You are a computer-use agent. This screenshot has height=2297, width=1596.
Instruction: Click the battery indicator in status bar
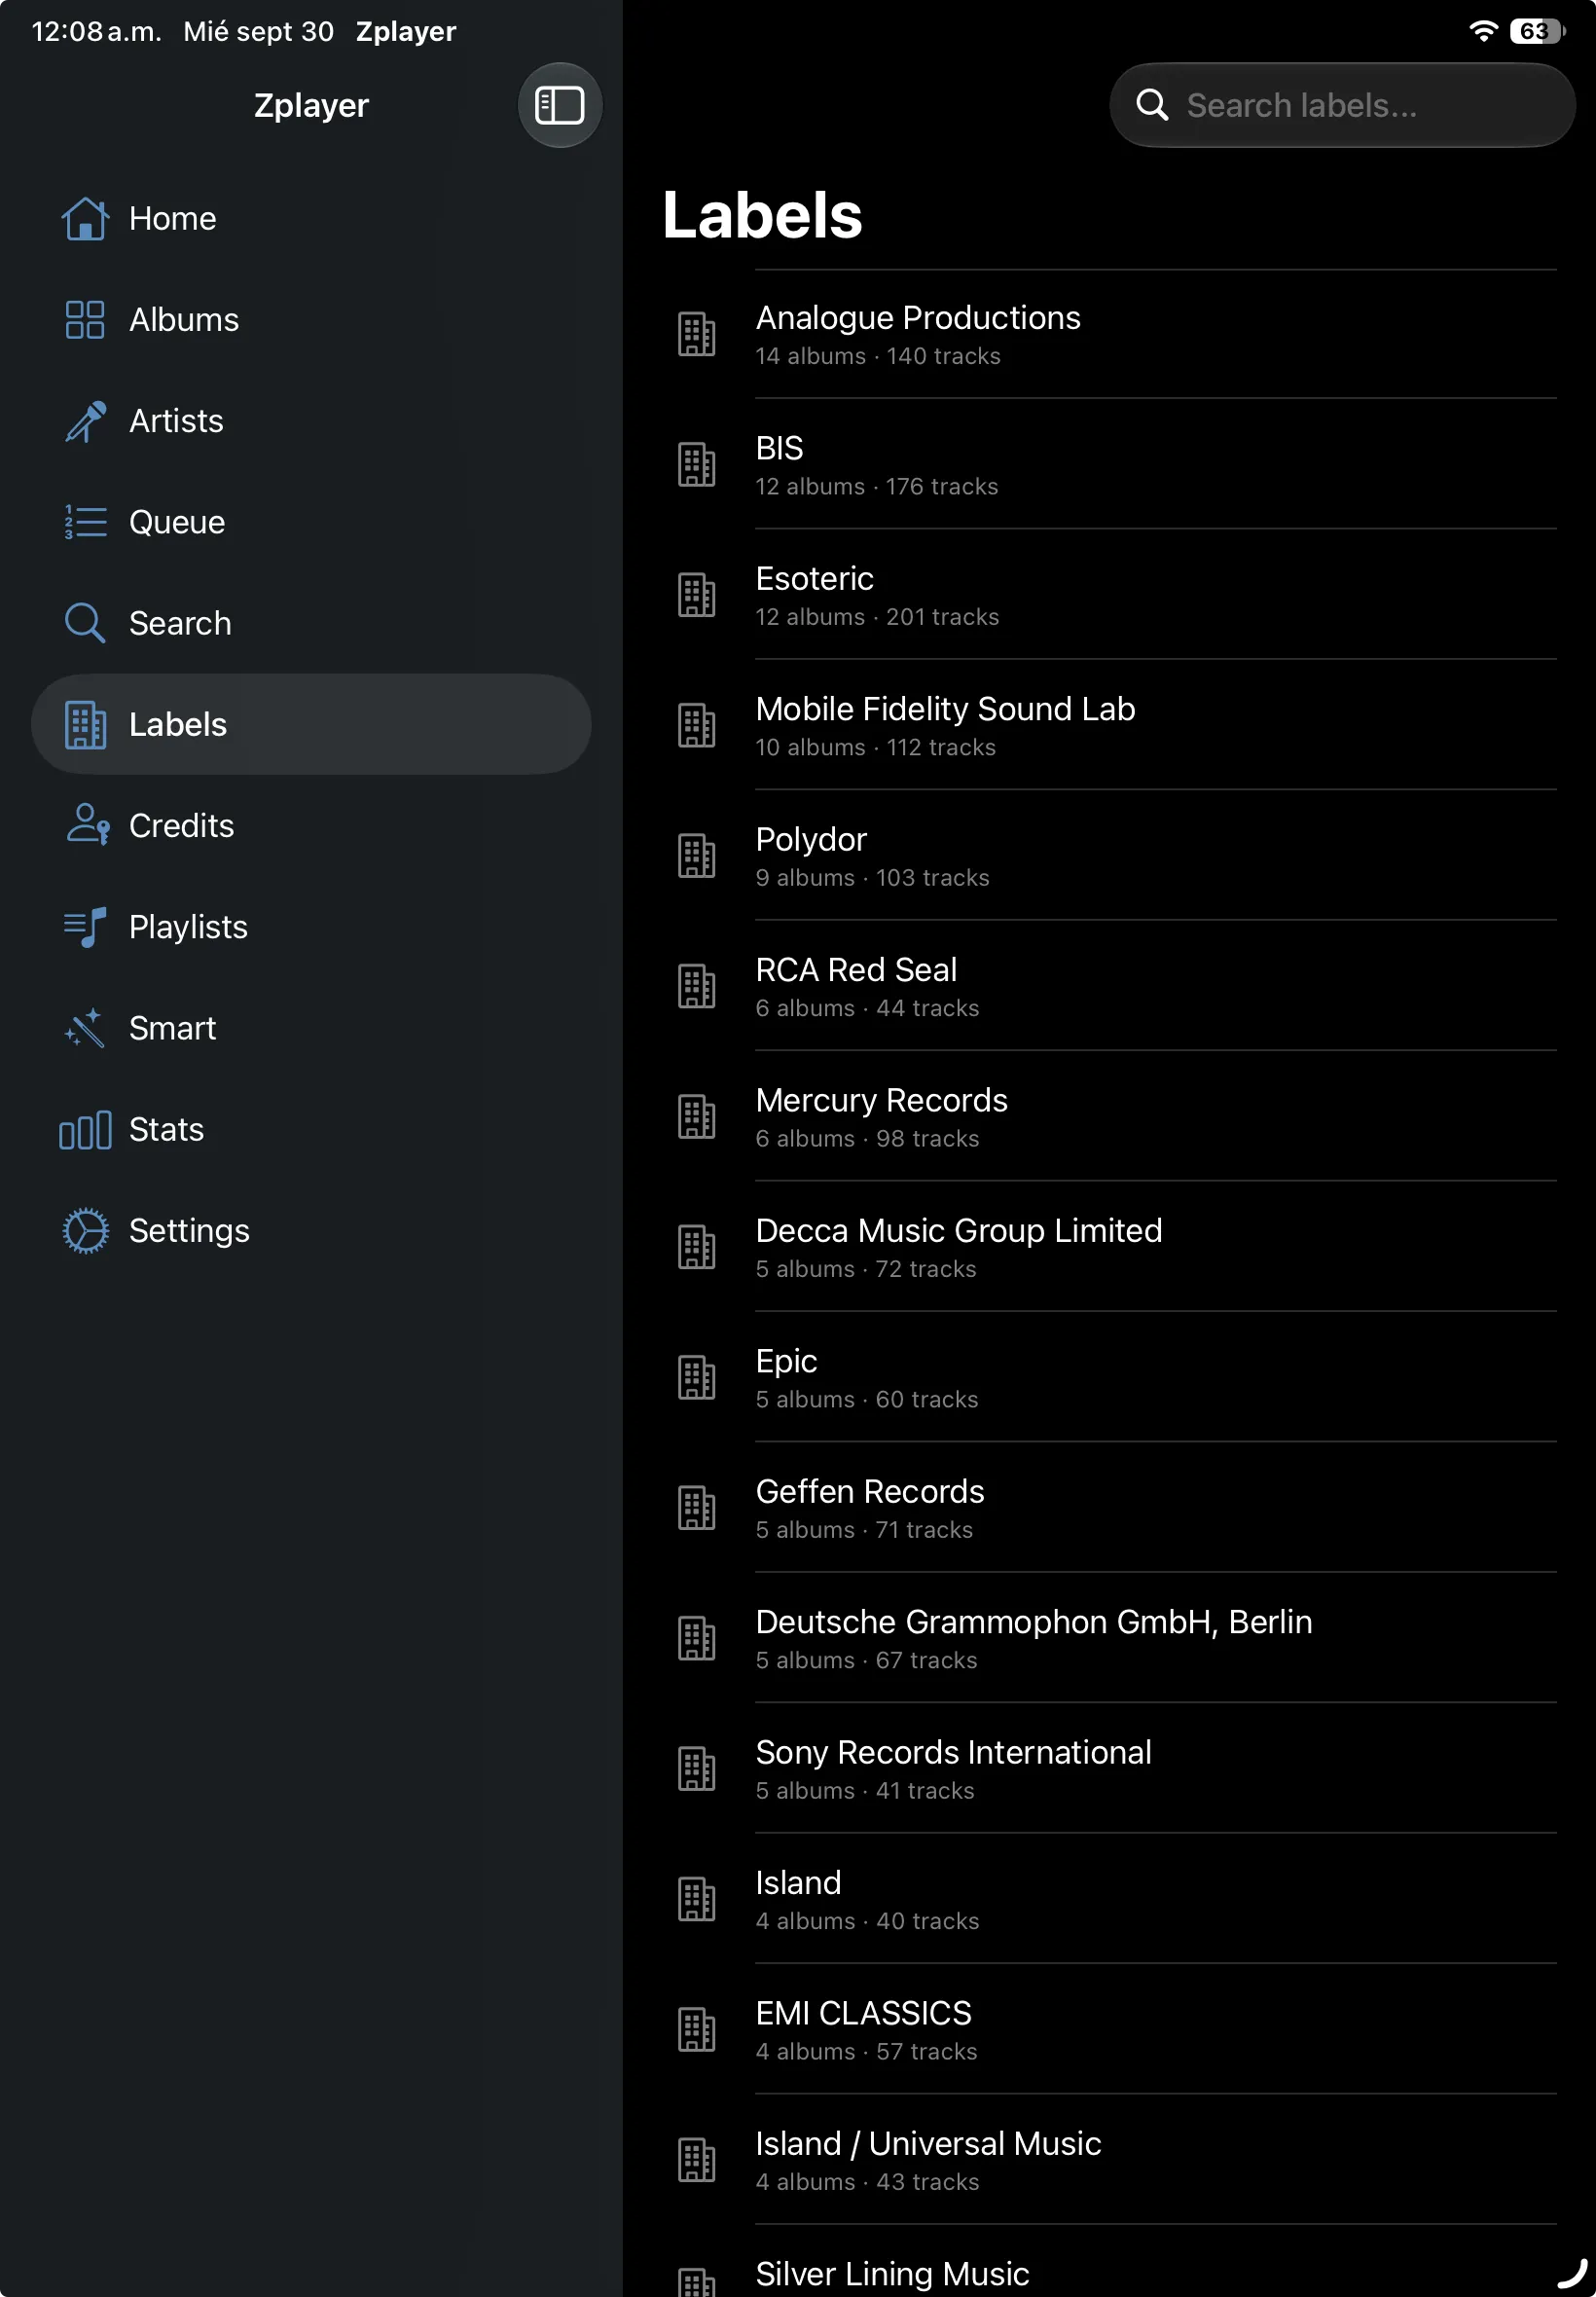click(1537, 31)
